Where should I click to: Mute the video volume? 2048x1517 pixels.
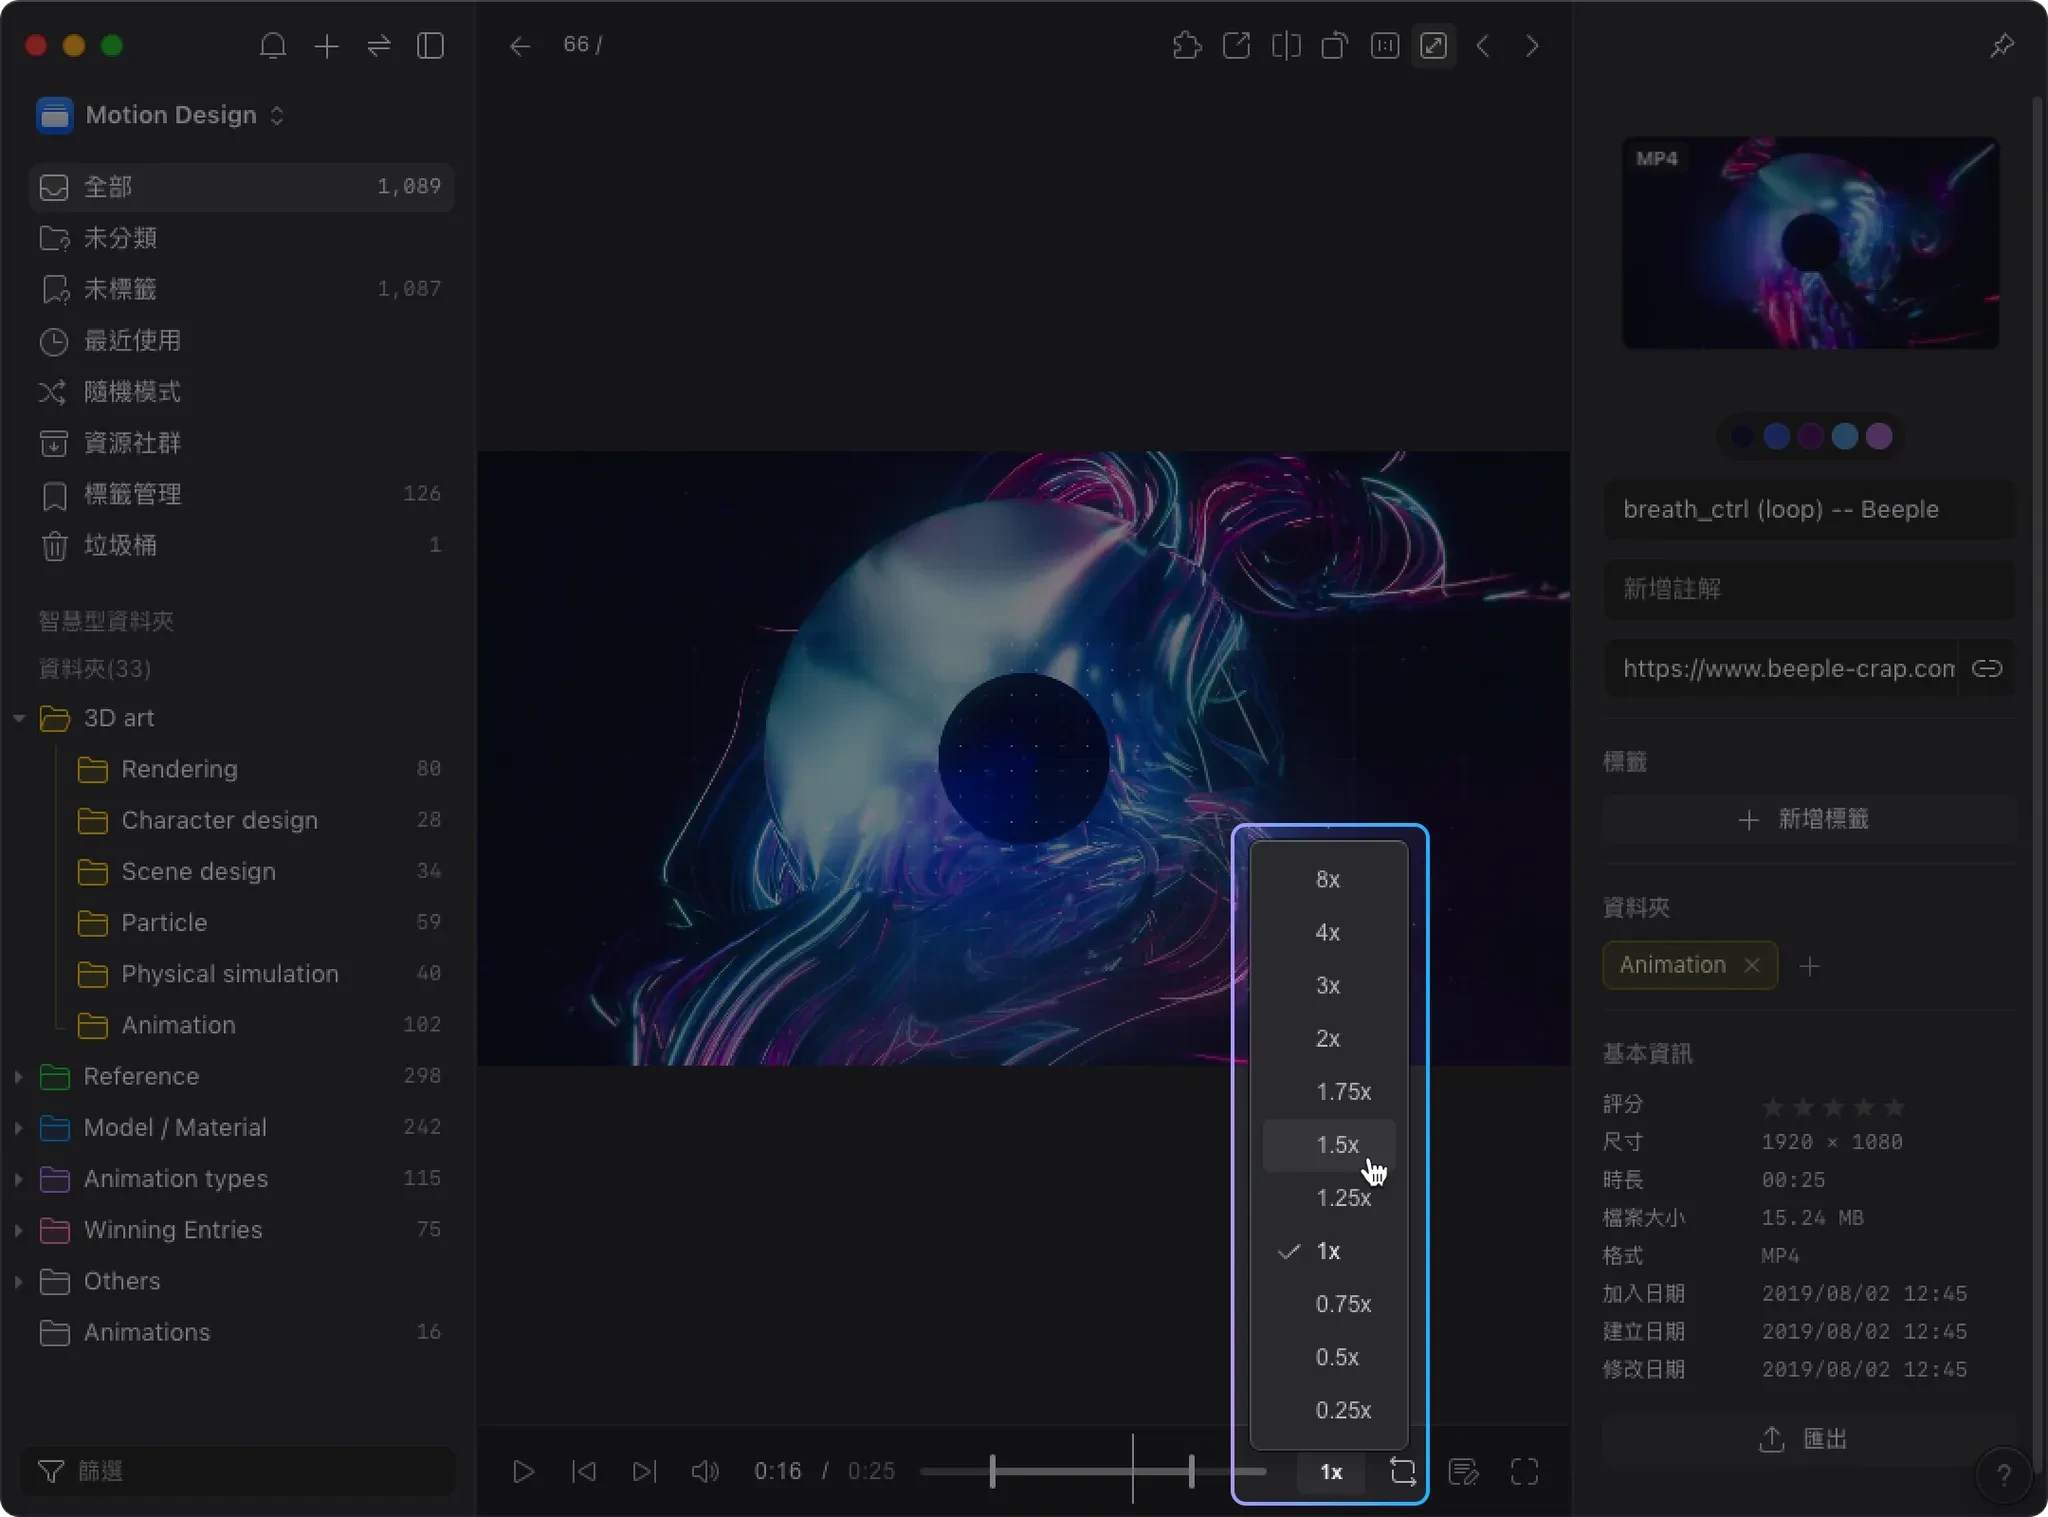click(x=705, y=1472)
